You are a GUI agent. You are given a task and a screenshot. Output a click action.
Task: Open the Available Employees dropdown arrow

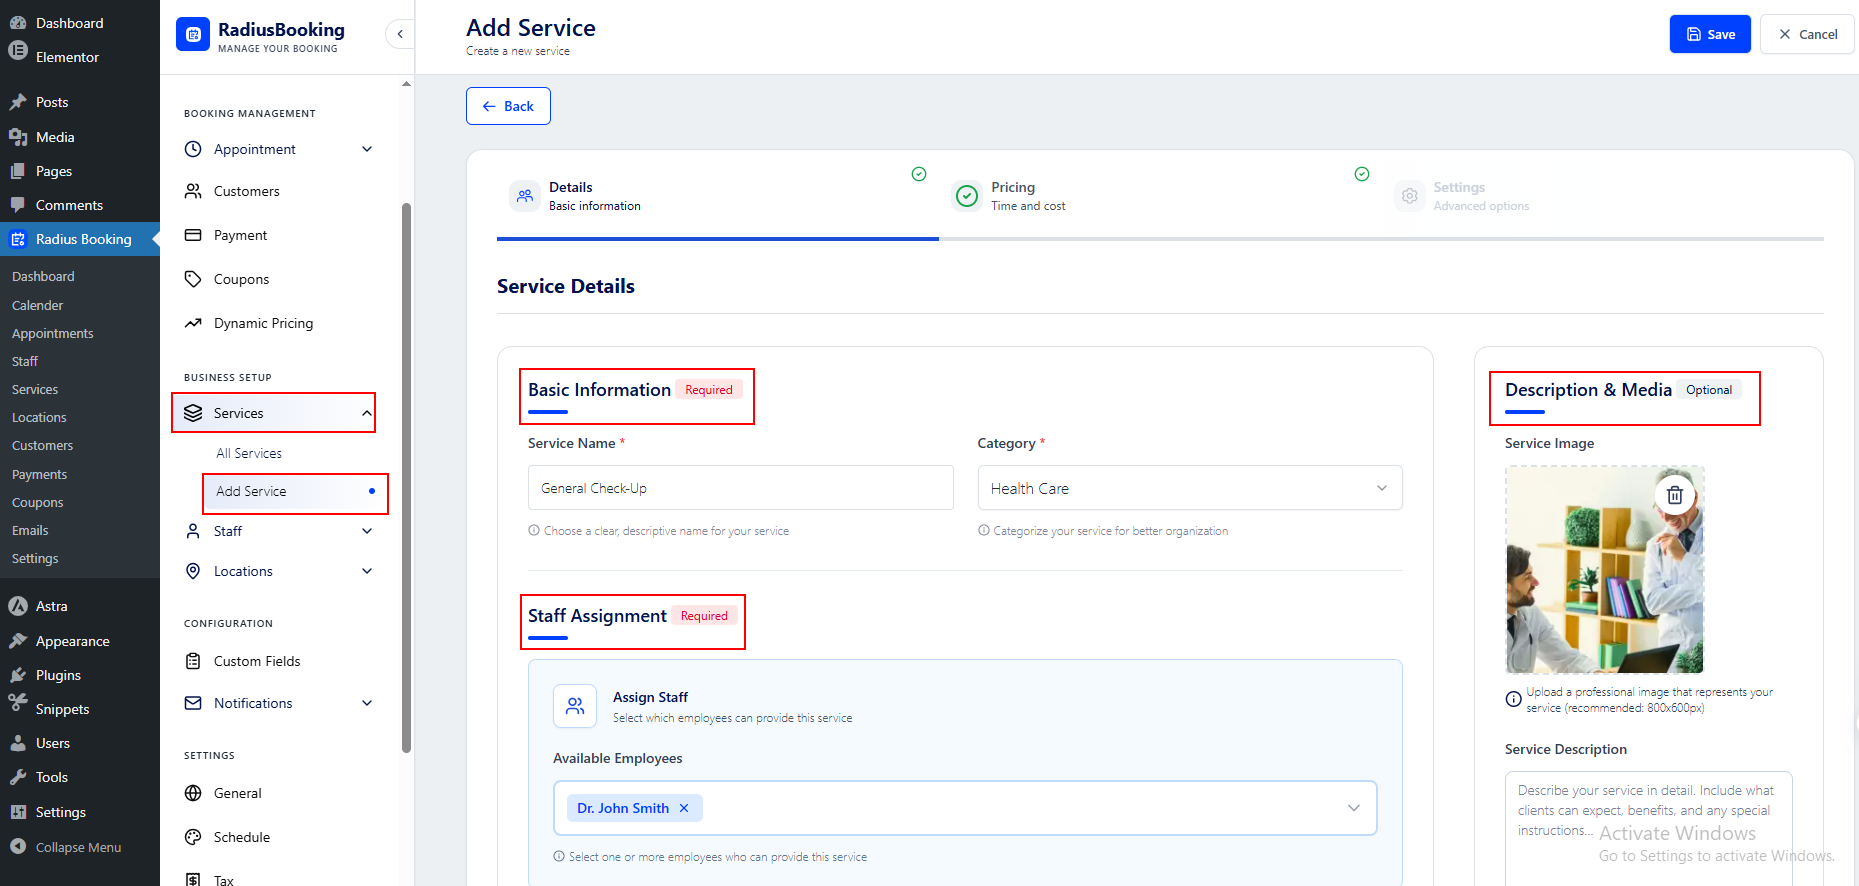click(1354, 808)
